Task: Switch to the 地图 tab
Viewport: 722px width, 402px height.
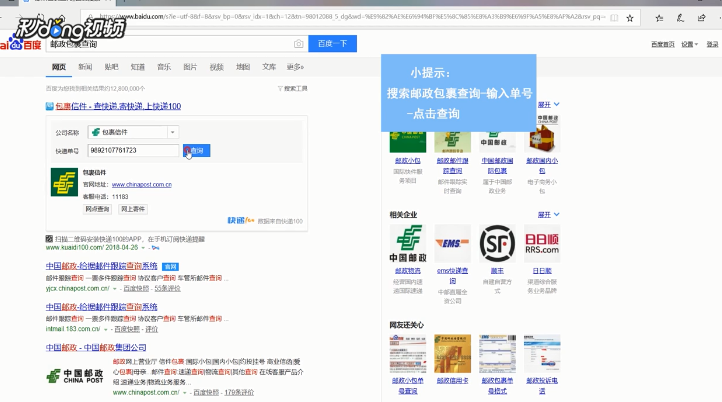Action: coord(243,67)
